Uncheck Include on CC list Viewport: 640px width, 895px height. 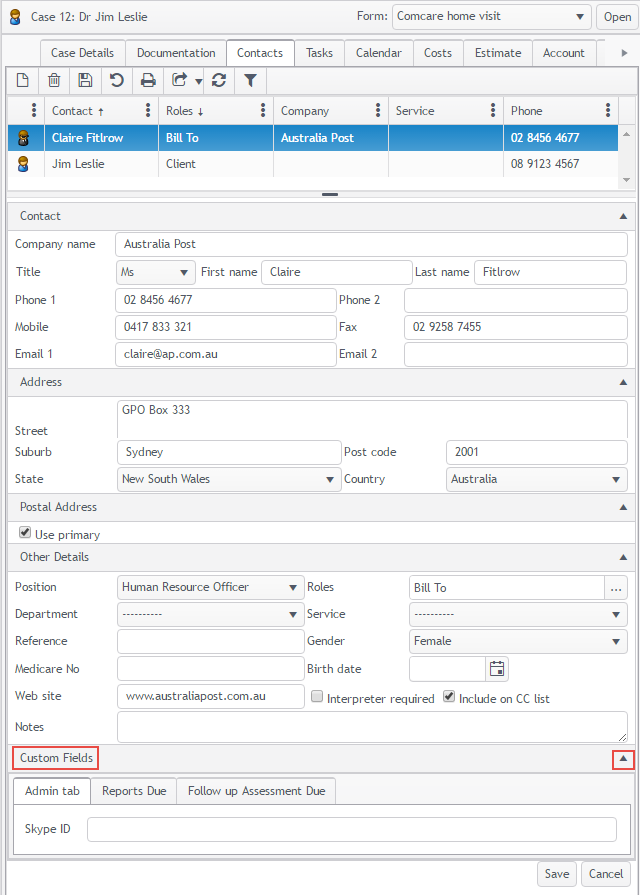point(449,697)
